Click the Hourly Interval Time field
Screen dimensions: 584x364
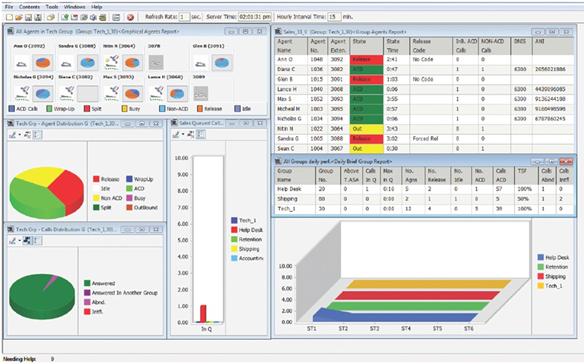(x=334, y=17)
